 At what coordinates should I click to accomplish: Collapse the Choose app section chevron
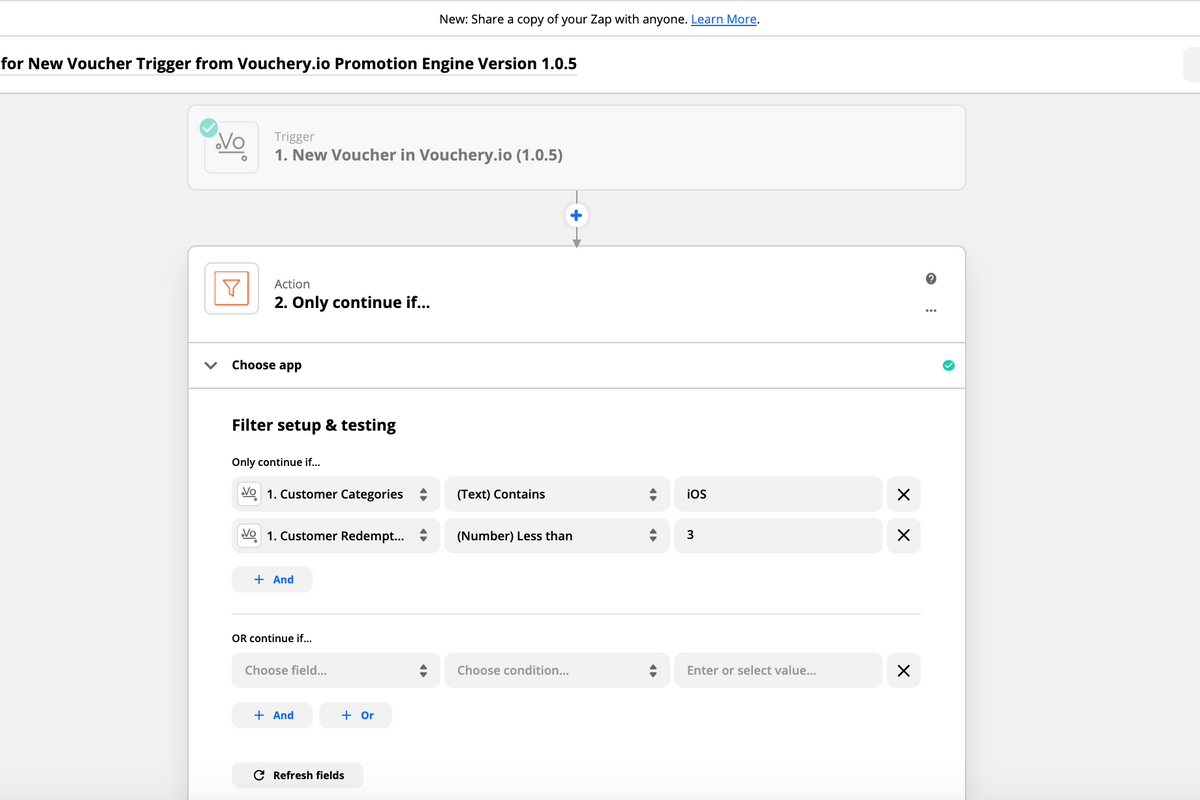click(x=210, y=365)
